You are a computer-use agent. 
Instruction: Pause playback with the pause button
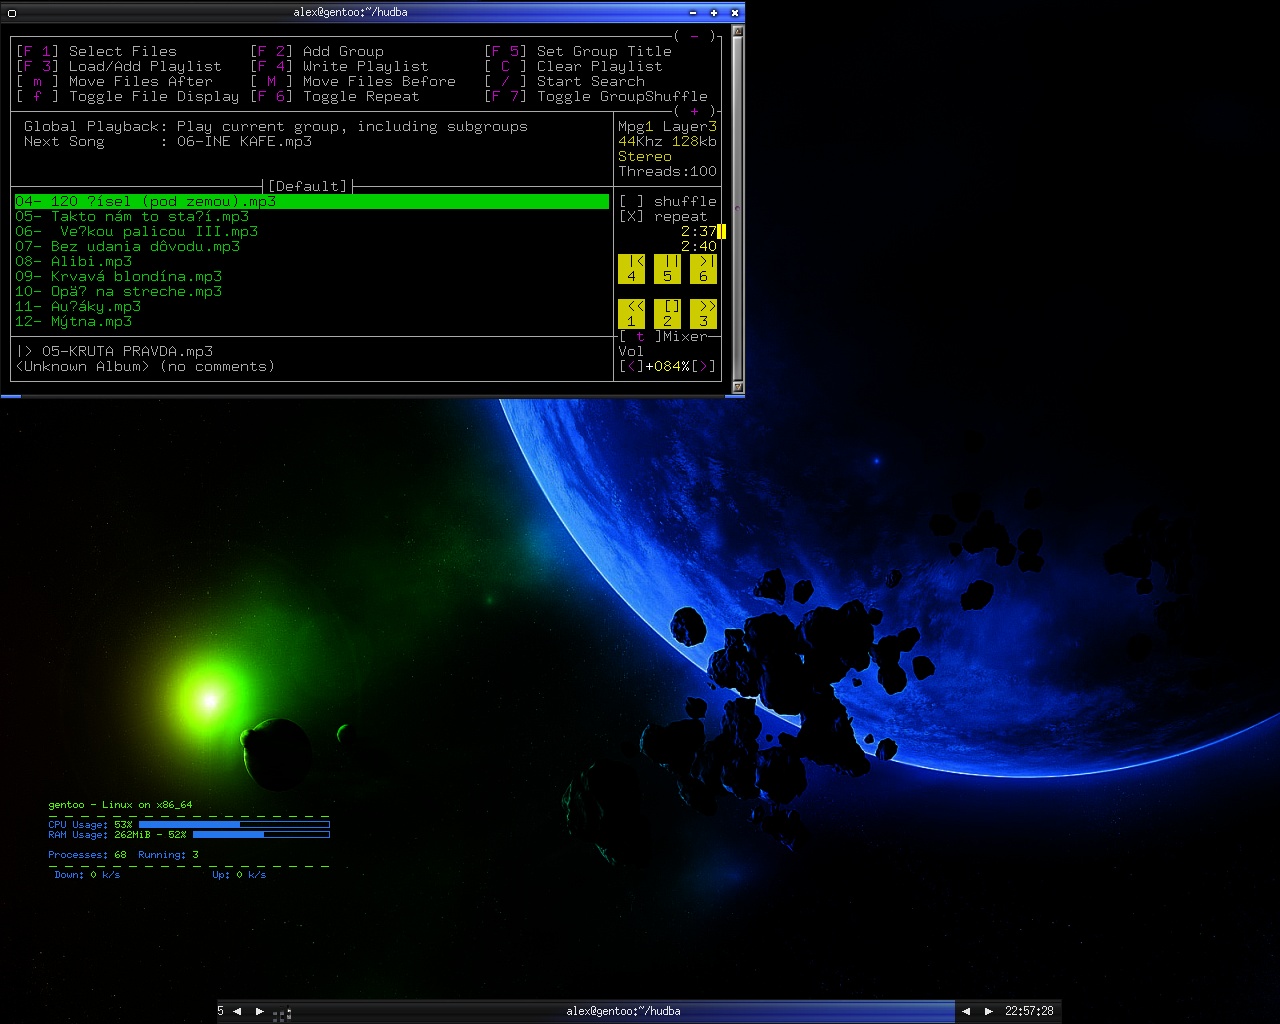(667, 268)
